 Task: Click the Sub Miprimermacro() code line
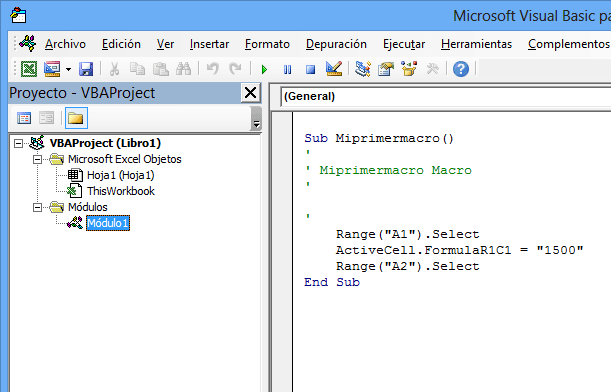click(x=379, y=138)
